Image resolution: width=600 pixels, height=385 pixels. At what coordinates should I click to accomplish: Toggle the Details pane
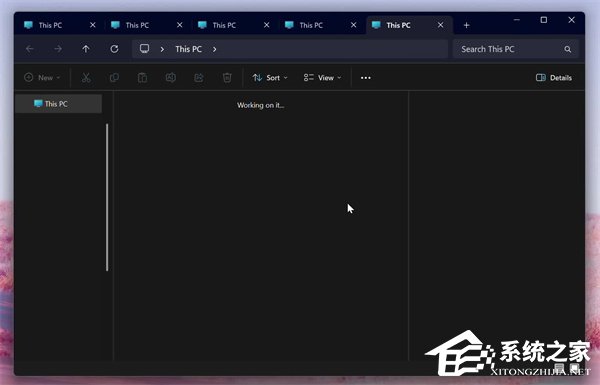(554, 78)
